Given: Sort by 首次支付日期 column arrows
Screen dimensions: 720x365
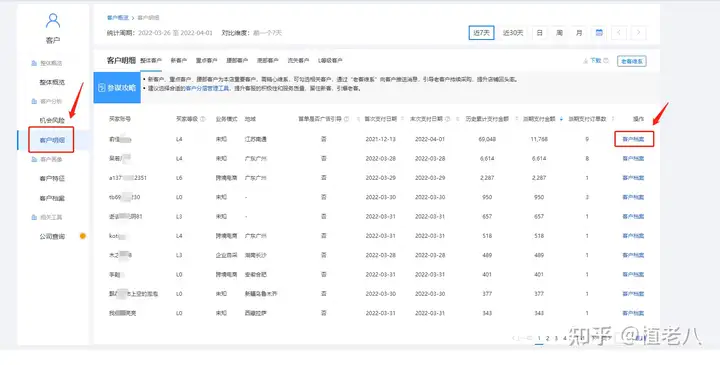Looking at the screenshot, I should [x=402, y=119].
